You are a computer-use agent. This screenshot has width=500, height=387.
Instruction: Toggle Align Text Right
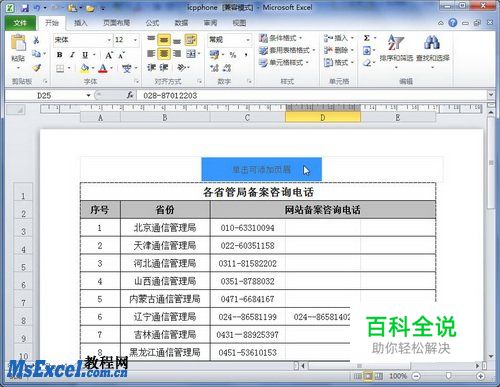click(177, 54)
